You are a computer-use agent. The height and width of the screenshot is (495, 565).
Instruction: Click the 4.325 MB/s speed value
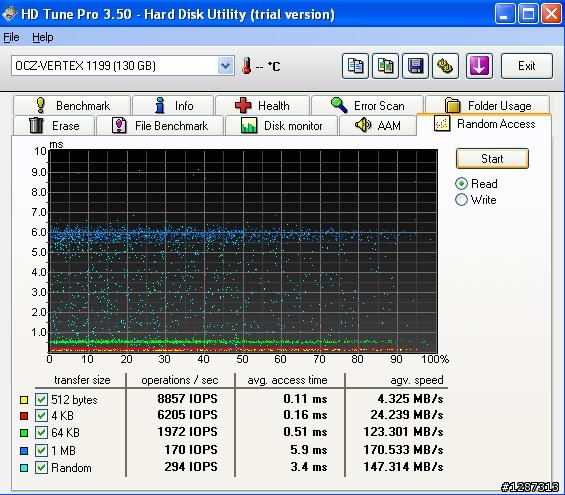[410, 399]
